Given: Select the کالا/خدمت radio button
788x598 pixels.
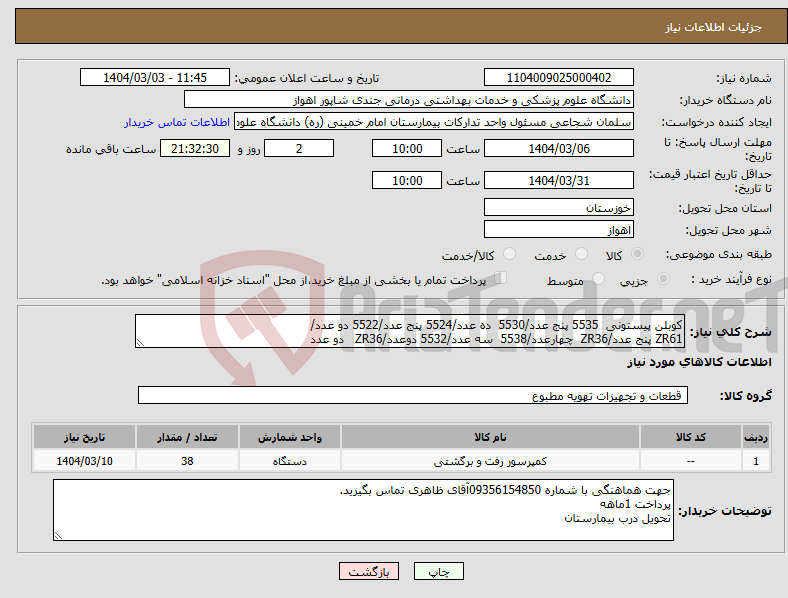Looking at the screenshot, I should tap(509, 254).
